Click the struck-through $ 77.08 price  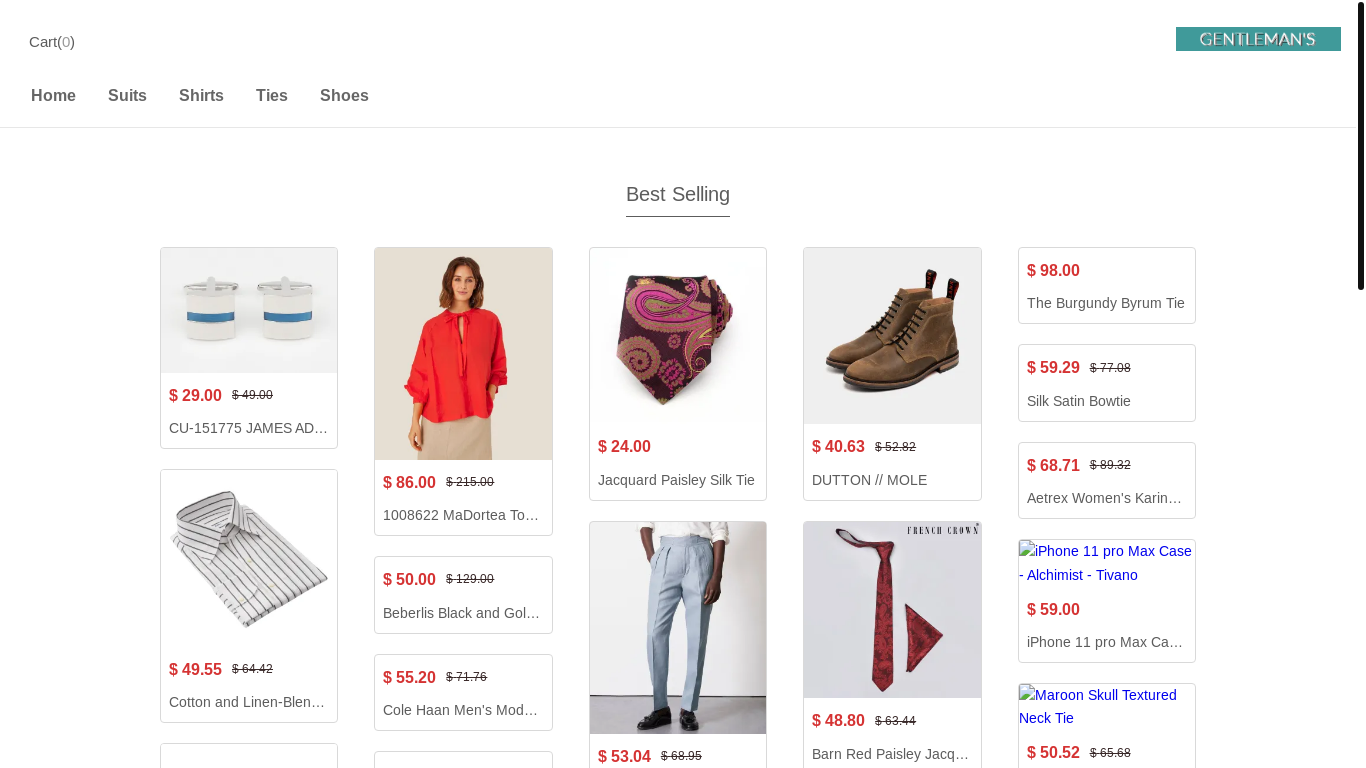(x=1110, y=368)
